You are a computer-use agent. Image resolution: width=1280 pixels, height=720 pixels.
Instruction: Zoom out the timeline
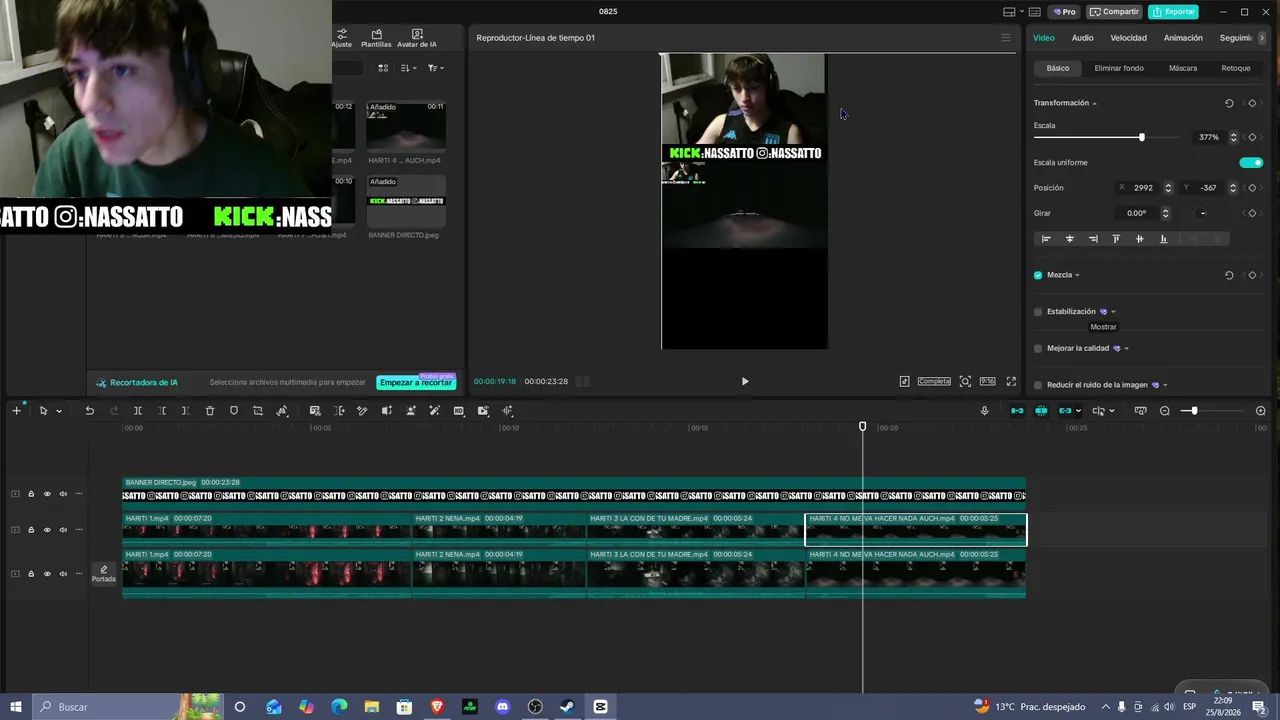pyautogui.click(x=1165, y=411)
